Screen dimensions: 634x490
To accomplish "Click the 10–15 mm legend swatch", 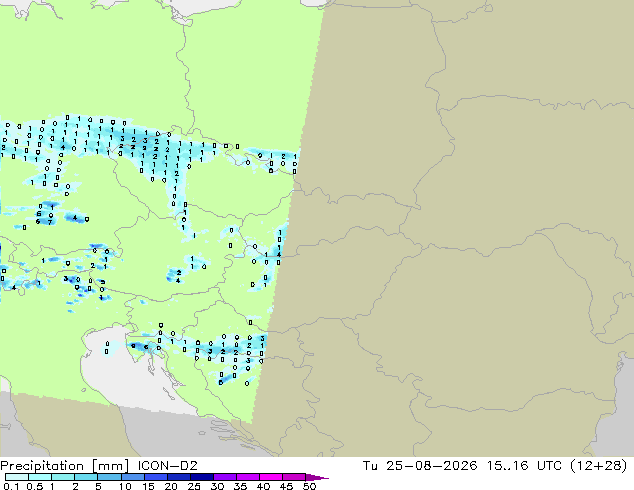I will 132,477.
